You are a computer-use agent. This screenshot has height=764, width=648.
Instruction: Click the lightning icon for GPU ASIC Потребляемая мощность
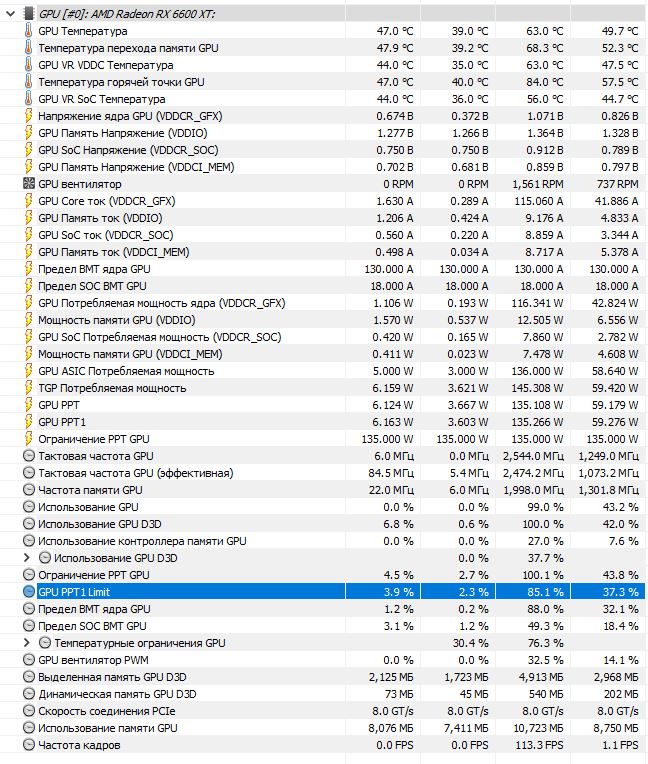29,371
